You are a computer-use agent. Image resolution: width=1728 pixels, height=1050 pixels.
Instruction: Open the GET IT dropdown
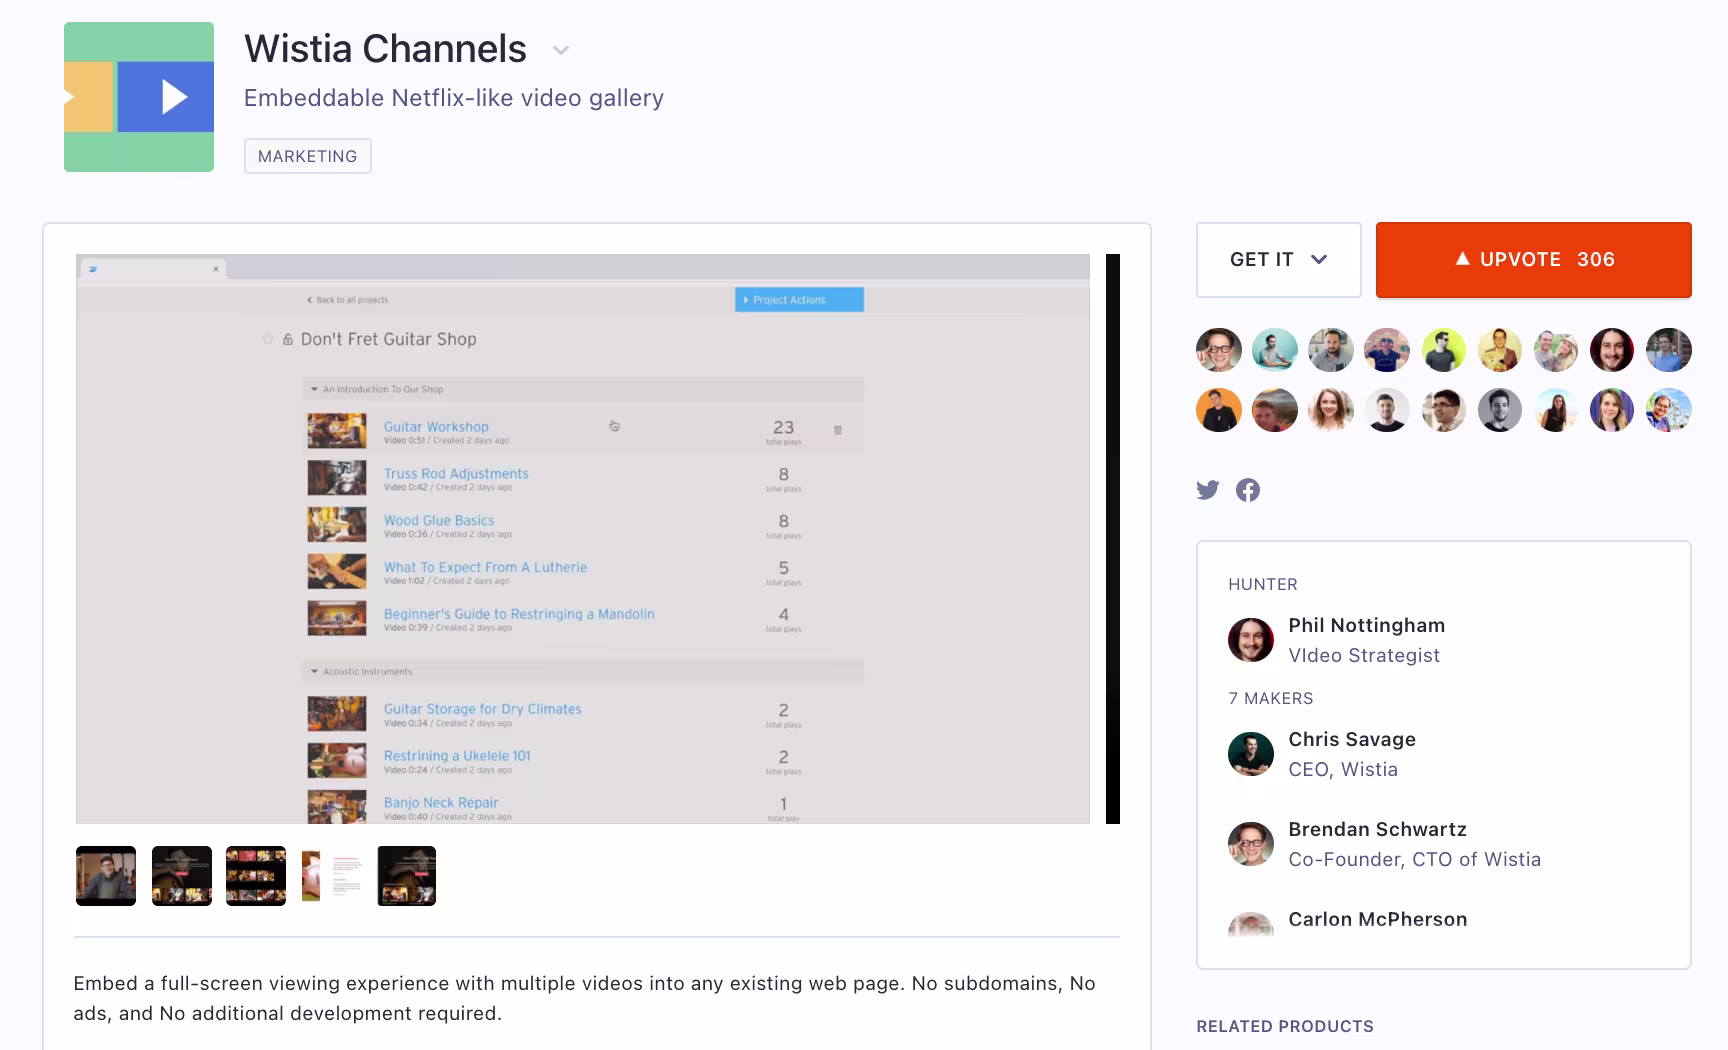tap(1279, 260)
